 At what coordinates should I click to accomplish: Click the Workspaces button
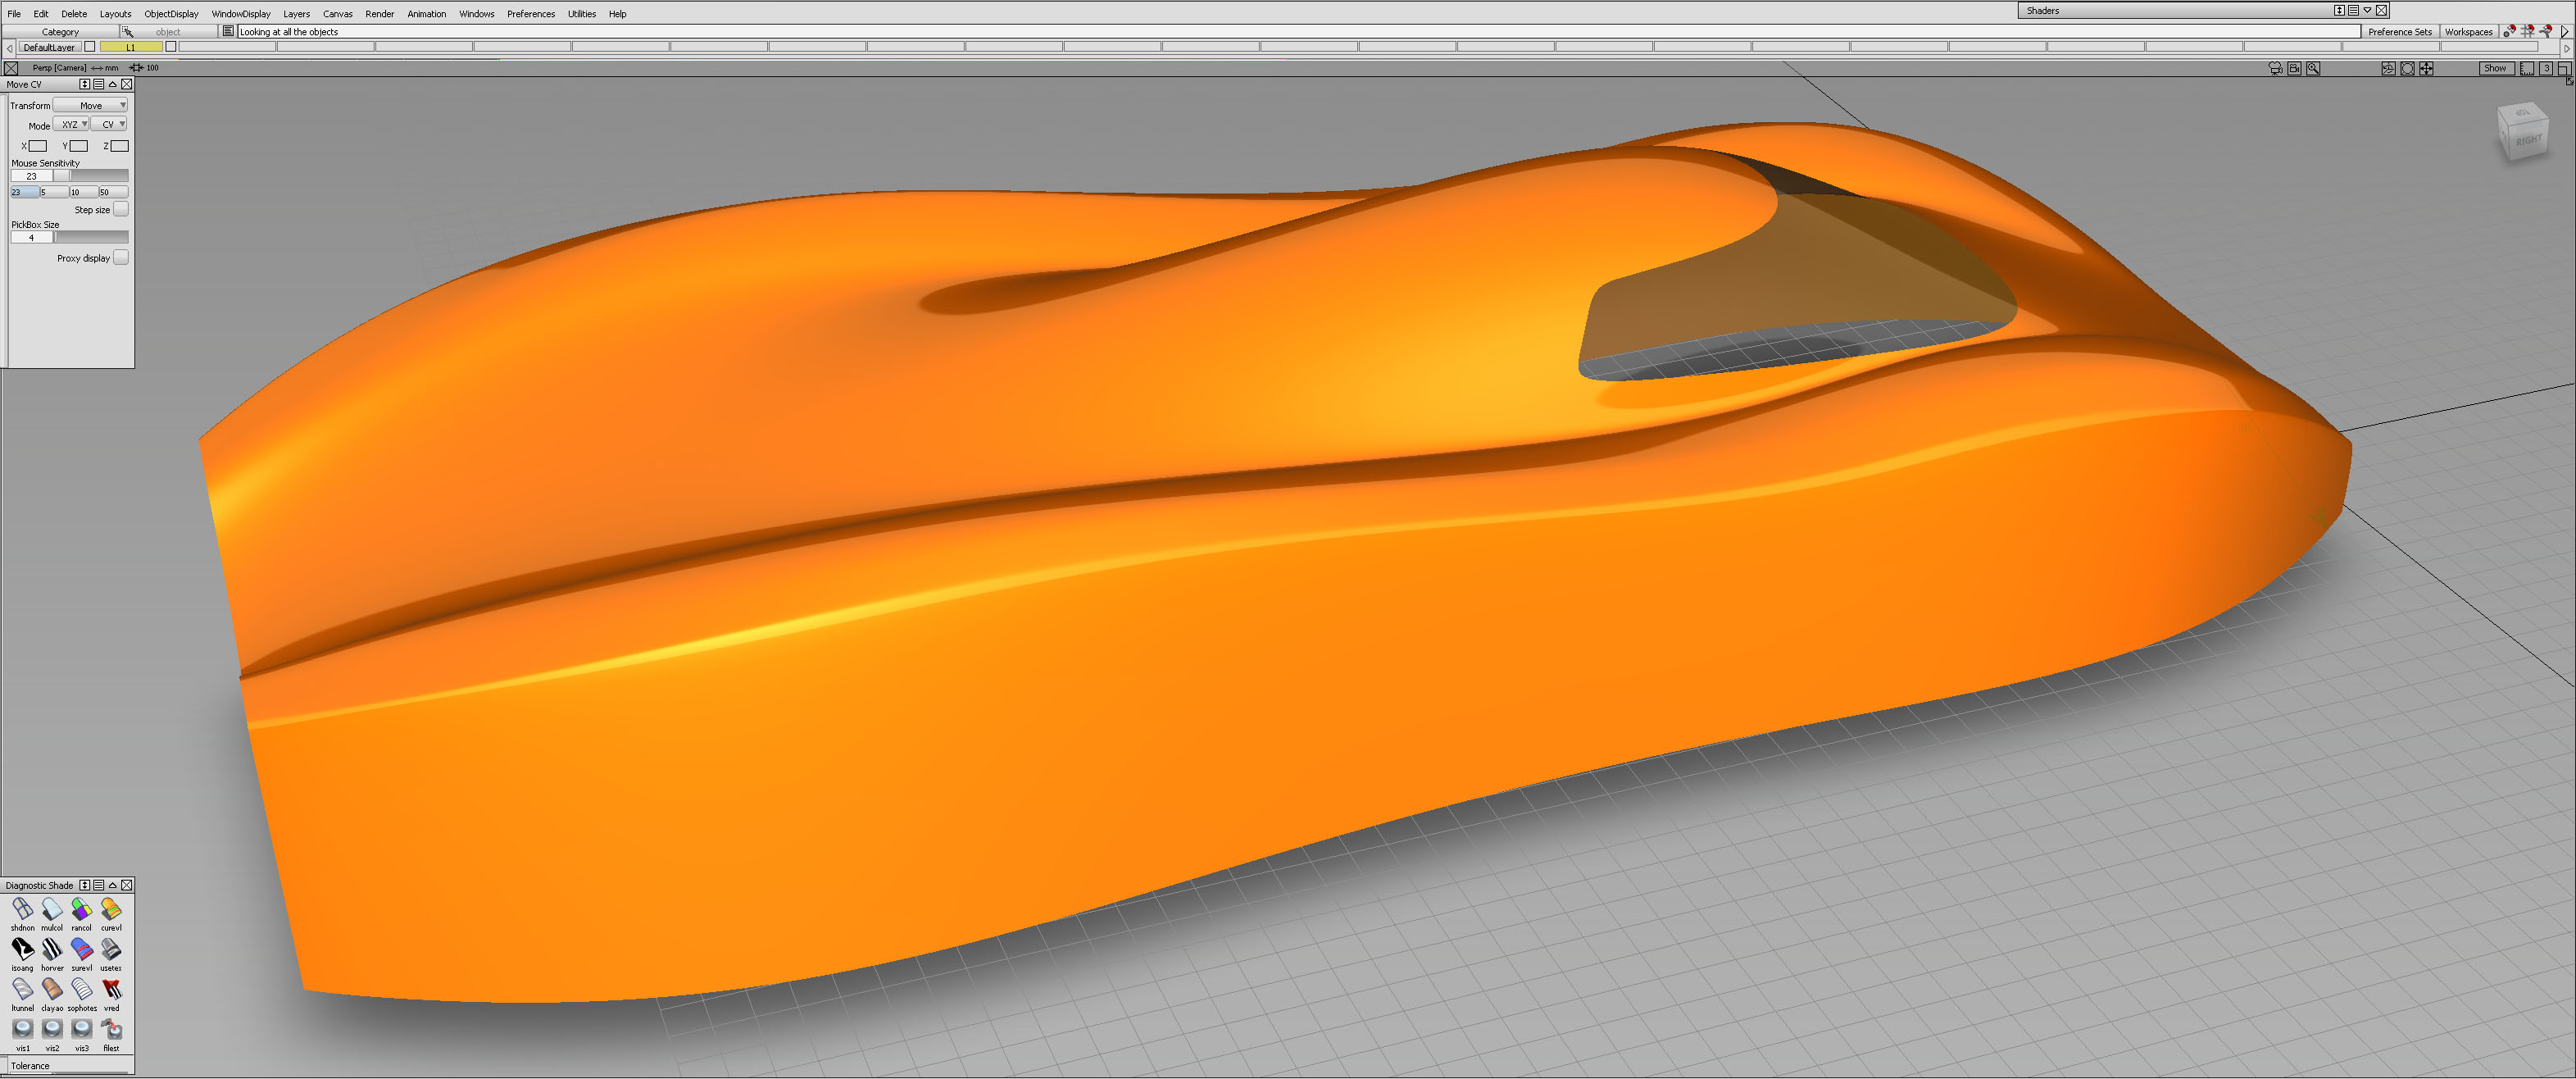pyautogui.click(x=2468, y=32)
